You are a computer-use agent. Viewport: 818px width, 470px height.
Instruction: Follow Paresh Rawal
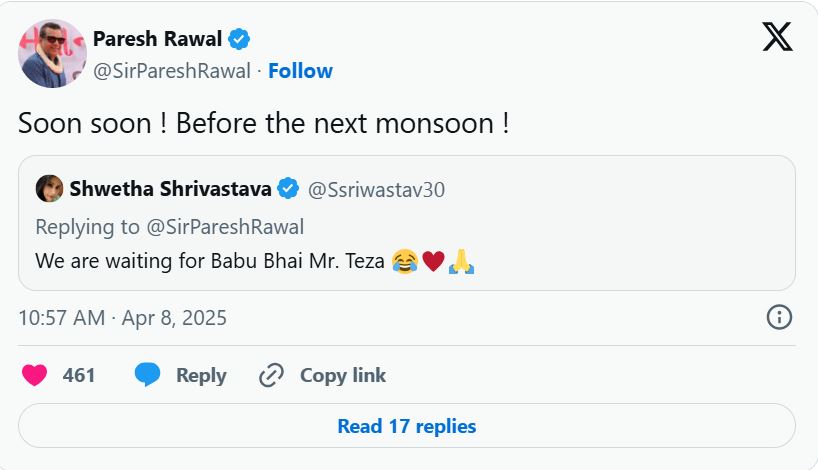pyautogui.click(x=300, y=71)
